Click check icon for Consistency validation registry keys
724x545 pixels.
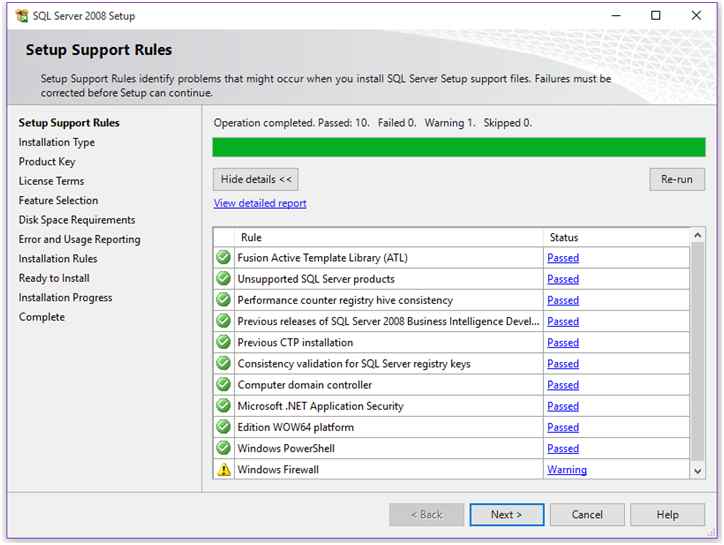223,363
